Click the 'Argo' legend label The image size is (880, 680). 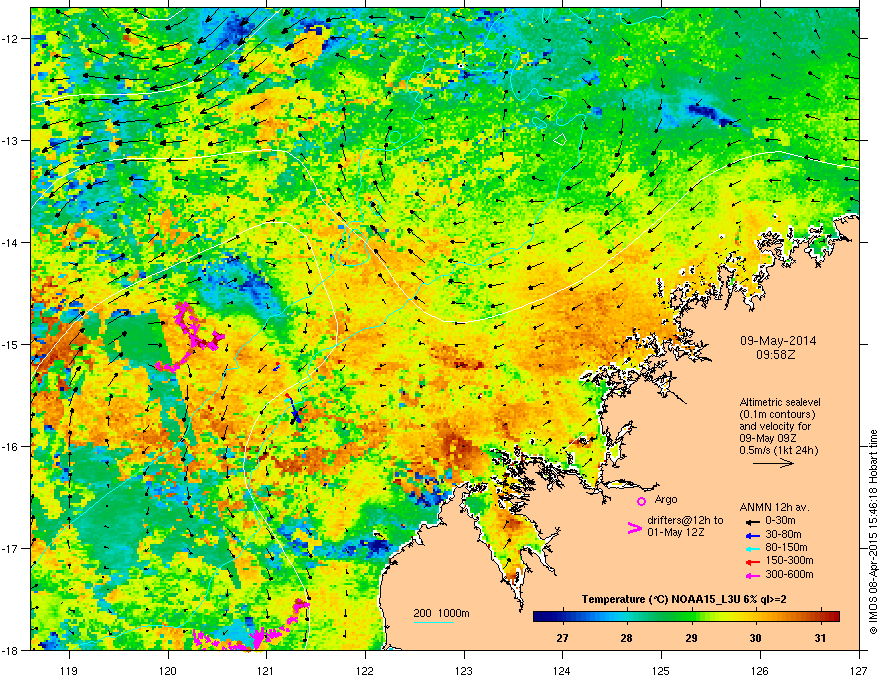tap(666, 499)
